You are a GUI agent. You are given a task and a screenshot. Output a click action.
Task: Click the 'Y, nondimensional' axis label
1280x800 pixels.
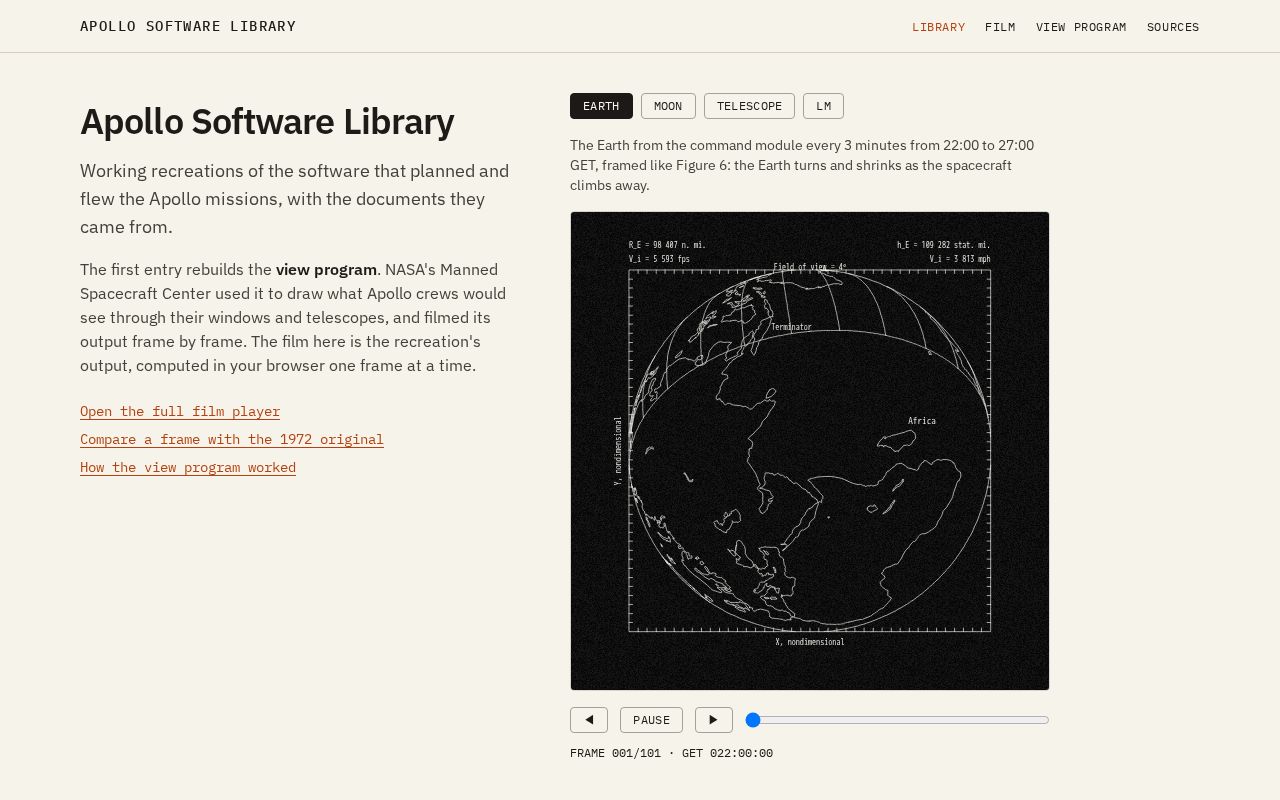(x=618, y=451)
